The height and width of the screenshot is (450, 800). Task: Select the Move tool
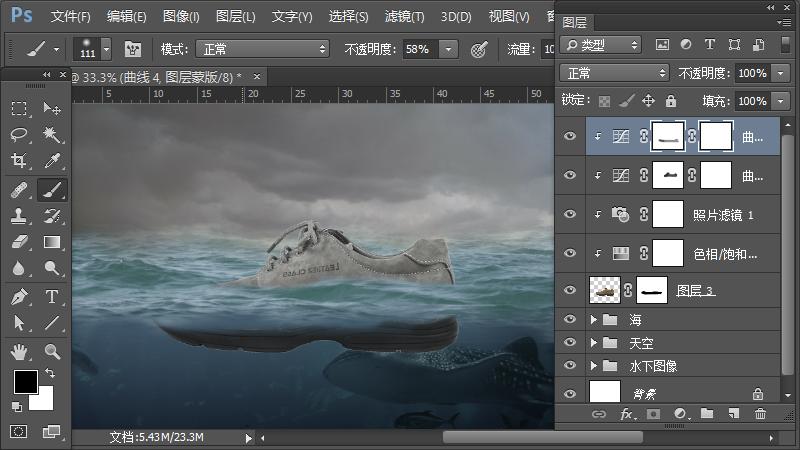coord(52,108)
